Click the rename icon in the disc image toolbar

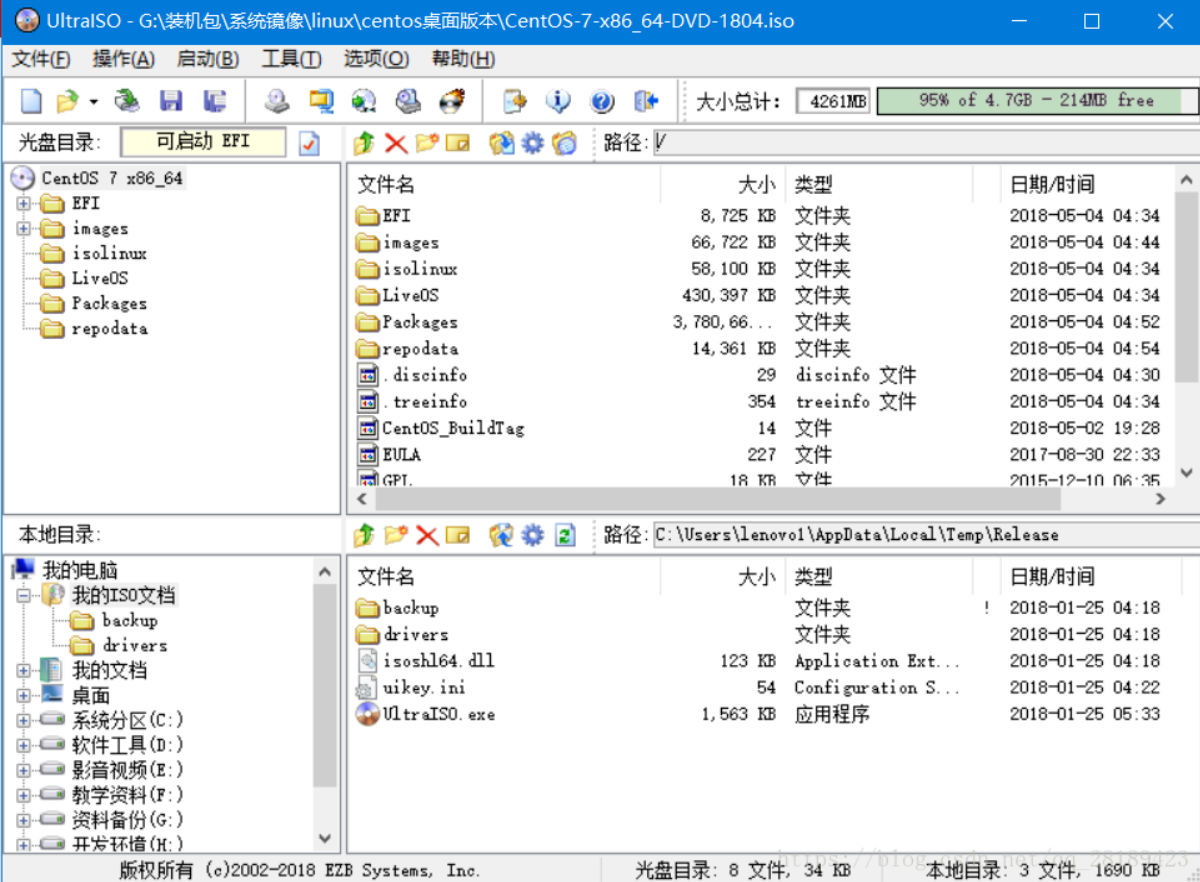(458, 143)
